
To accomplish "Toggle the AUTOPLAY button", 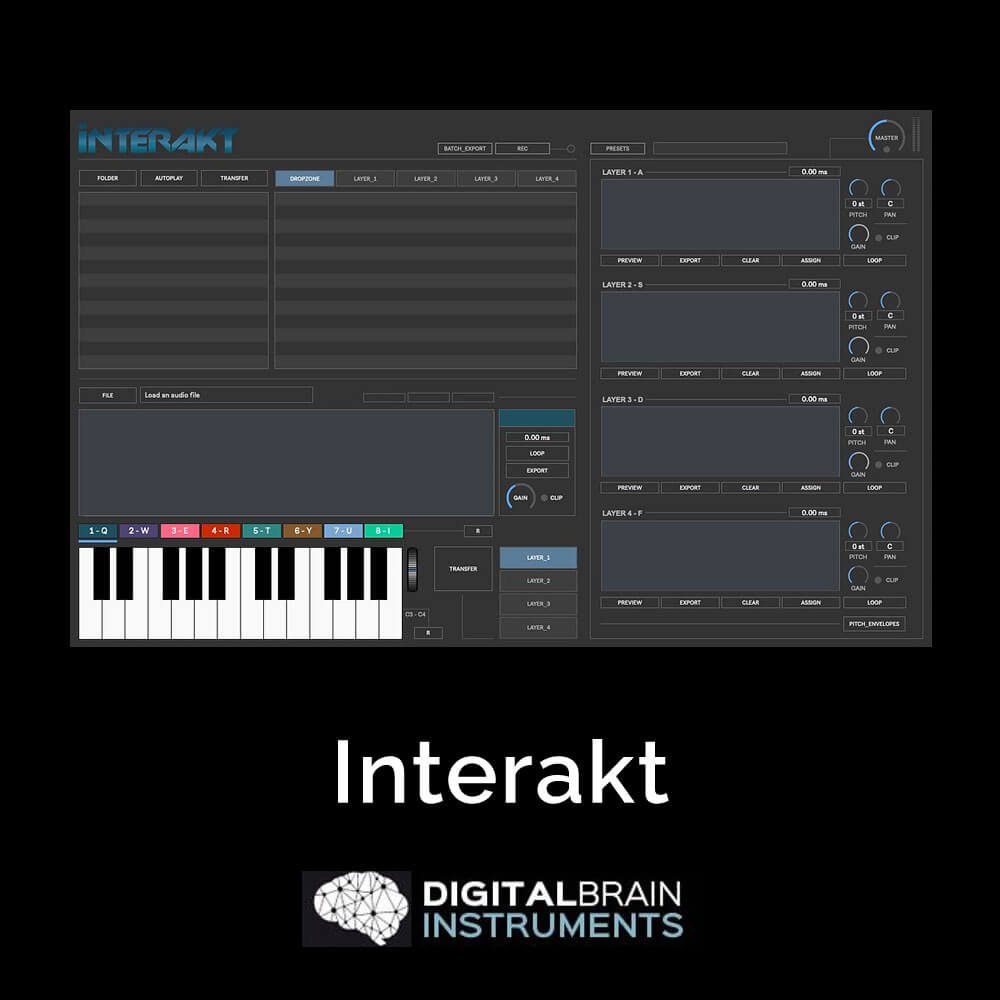I will point(168,177).
